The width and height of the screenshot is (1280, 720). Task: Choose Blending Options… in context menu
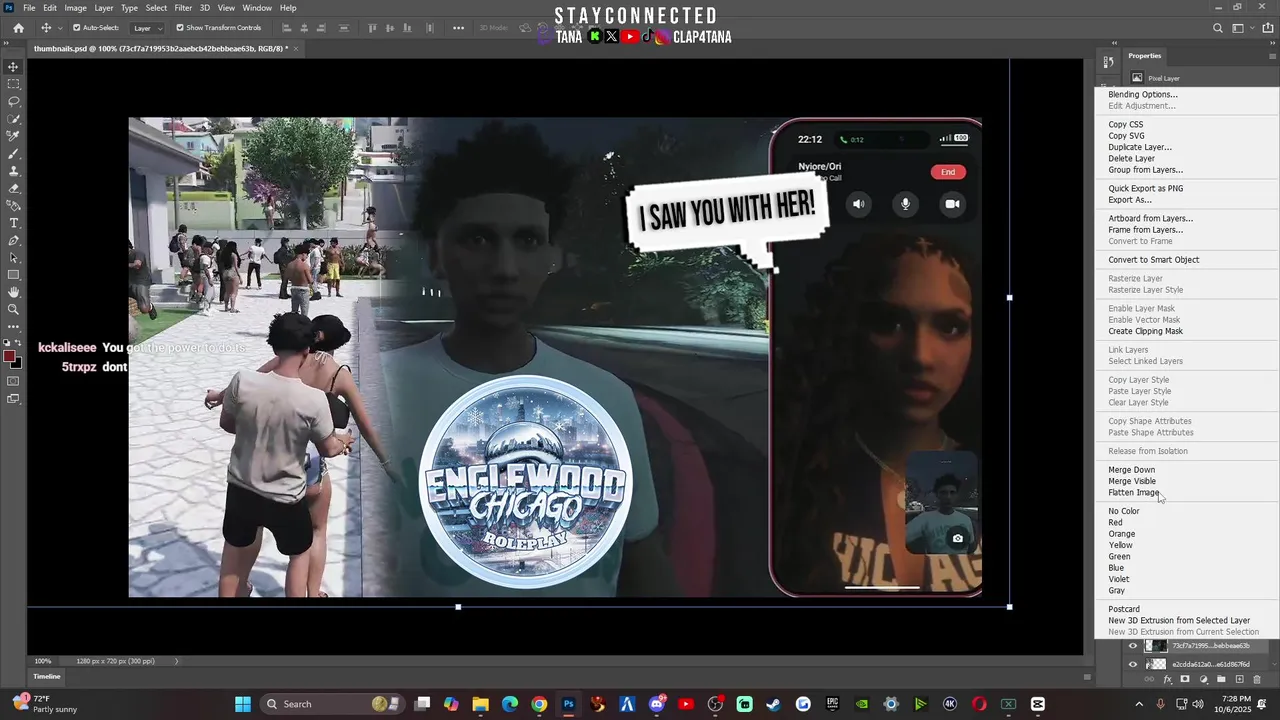pos(1143,95)
